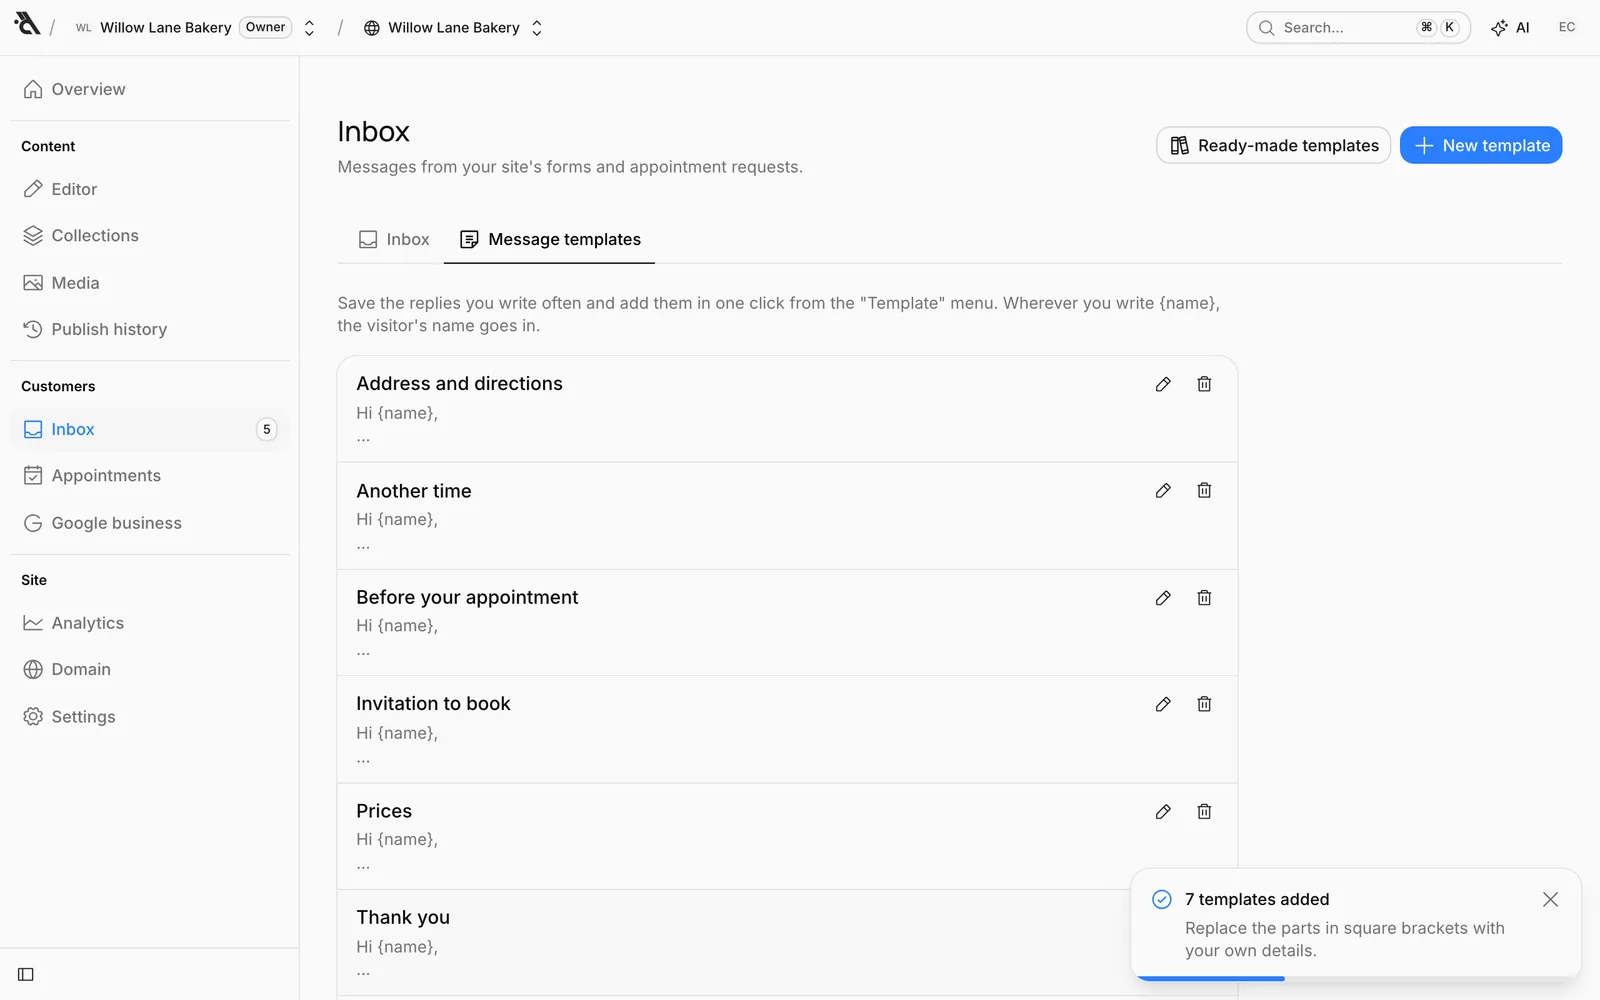Open the AI assistant
Screen dimensions: 1600x1000
click(x=1510, y=28)
